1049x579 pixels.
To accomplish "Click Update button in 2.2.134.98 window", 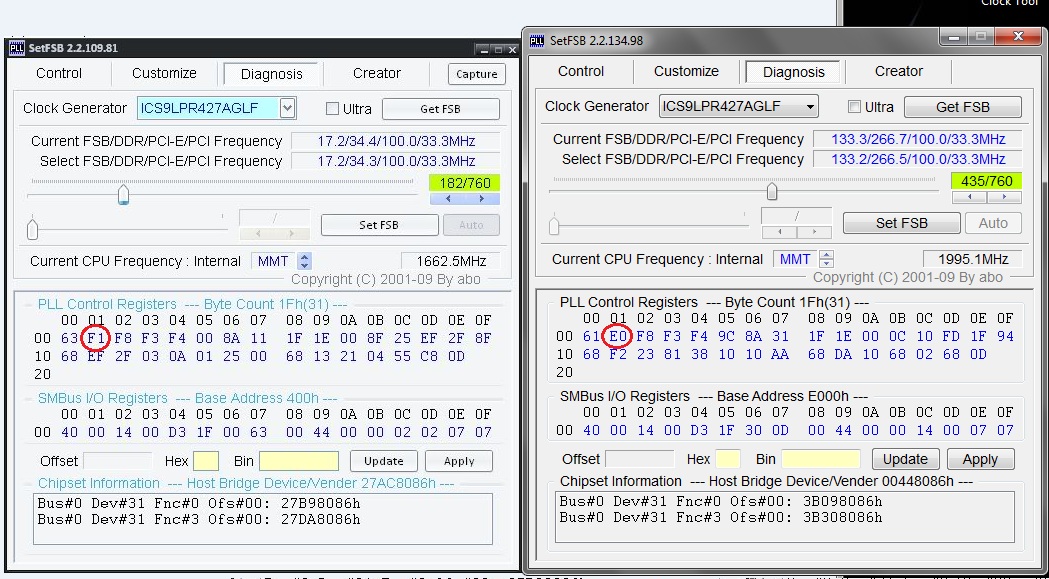I will 905,459.
